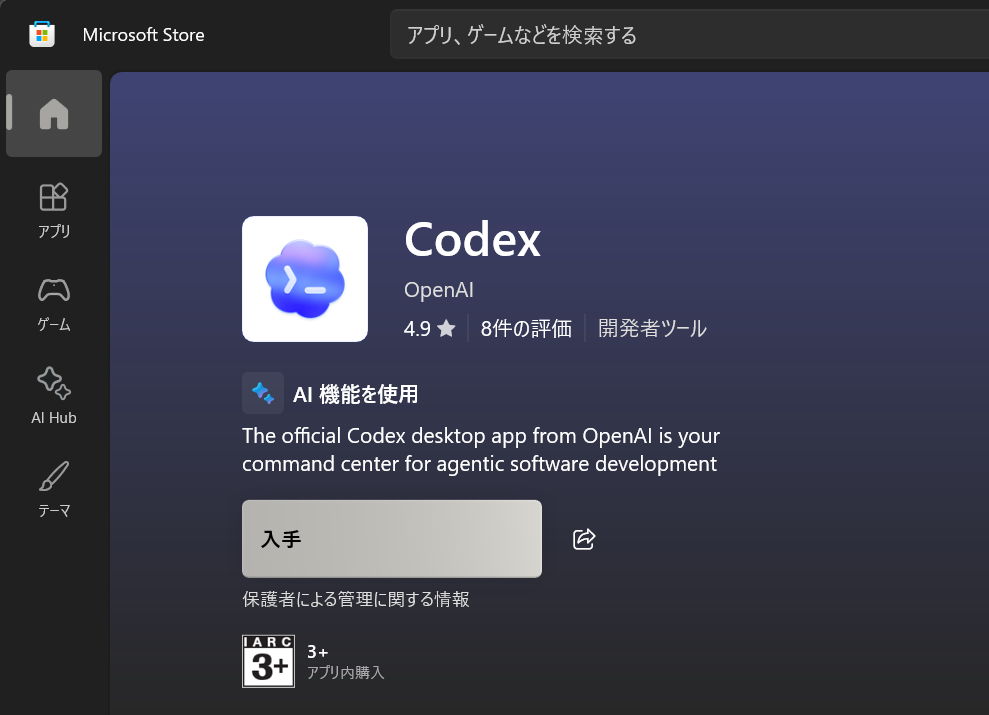This screenshot has height=715, width=989.
Task: Click the Codex app icon image
Action: (x=305, y=279)
